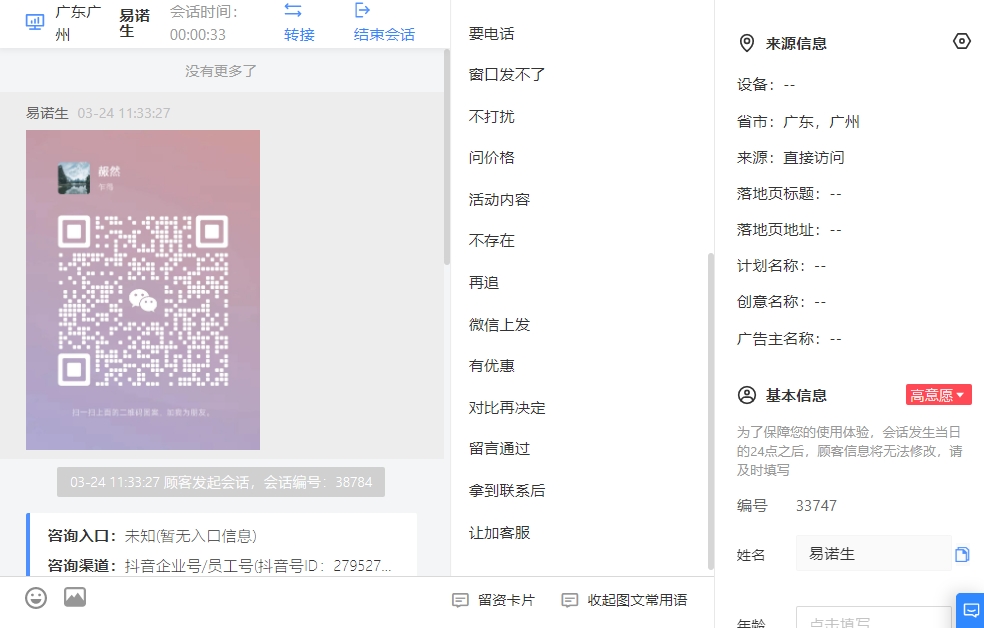Click the 易诺生 name in chat header

135,23
